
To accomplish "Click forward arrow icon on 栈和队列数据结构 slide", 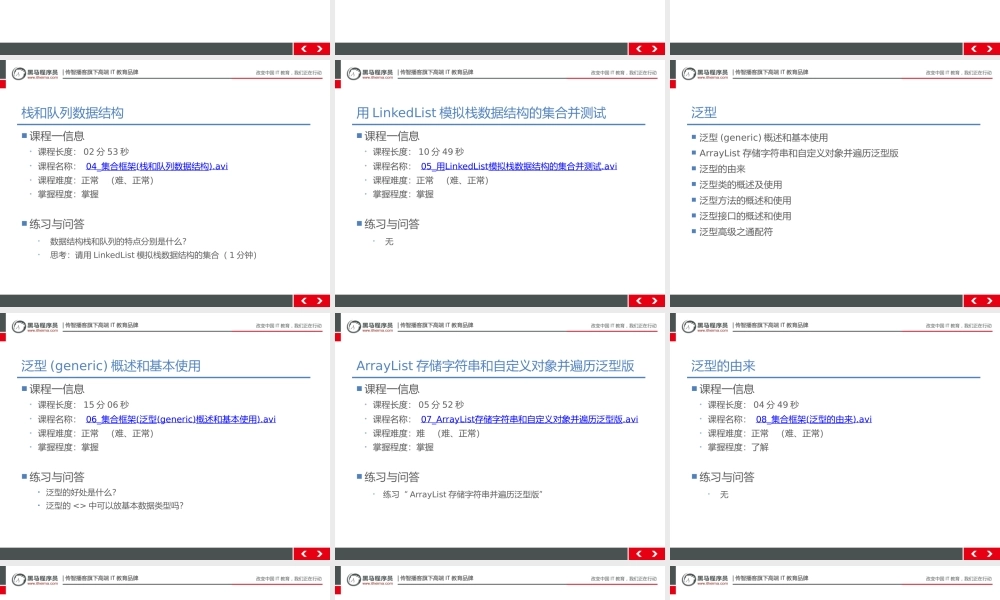I will pos(318,47).
